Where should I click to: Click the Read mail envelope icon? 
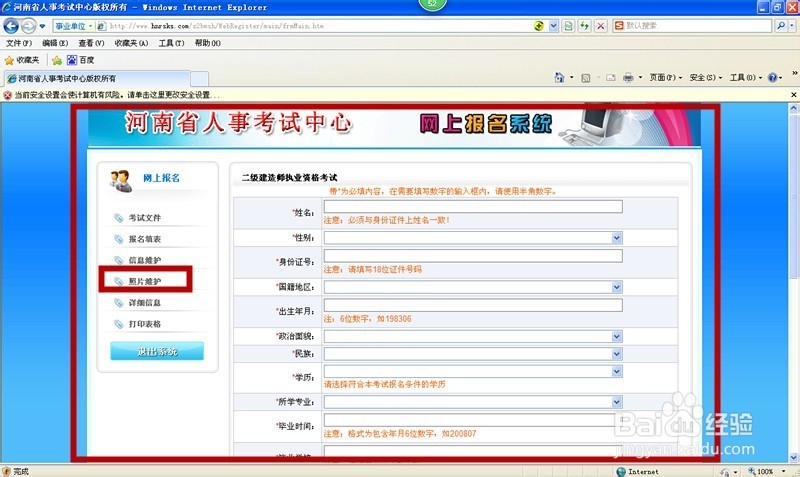click(611, 78)
